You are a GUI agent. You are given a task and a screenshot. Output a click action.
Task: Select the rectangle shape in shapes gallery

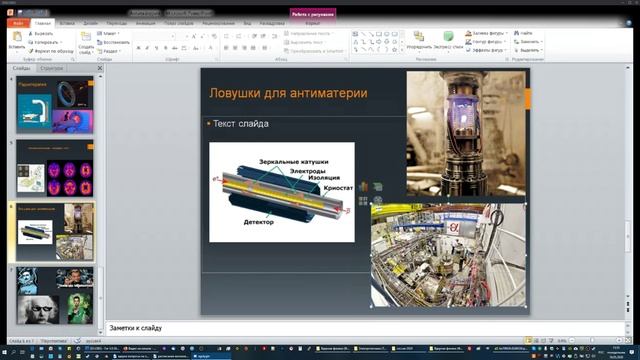(379, 34)
